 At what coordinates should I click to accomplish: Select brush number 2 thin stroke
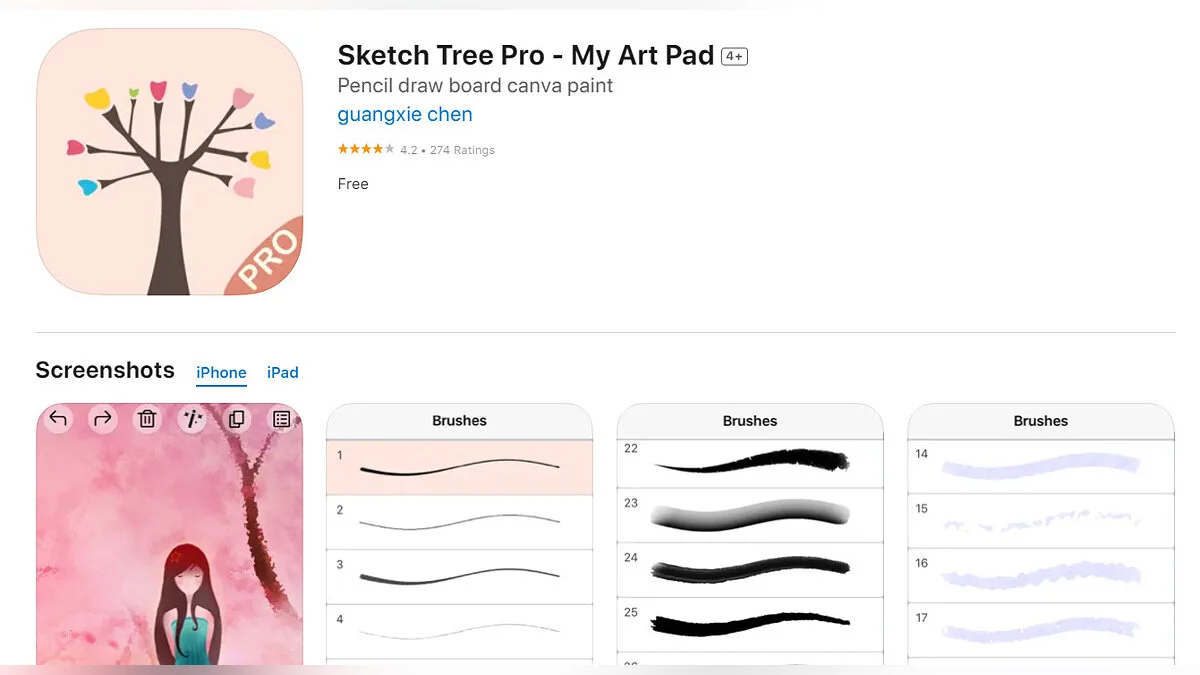[459, 522]
